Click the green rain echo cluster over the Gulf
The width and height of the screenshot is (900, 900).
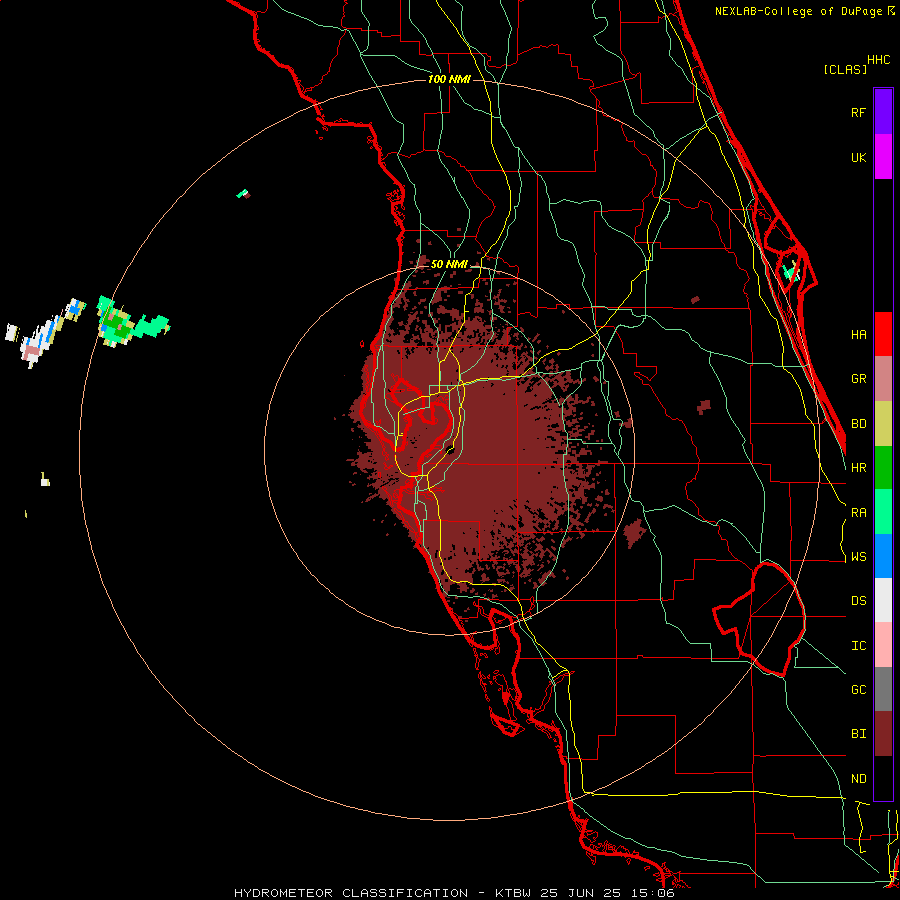[132, 321]
